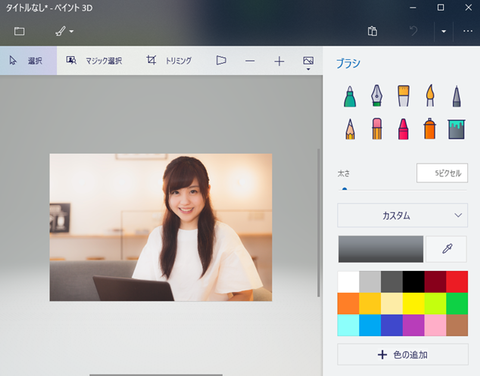Toggle the 3D view flag icon
480x376 pixels.
pyautogui.click(x=221, y=61)
